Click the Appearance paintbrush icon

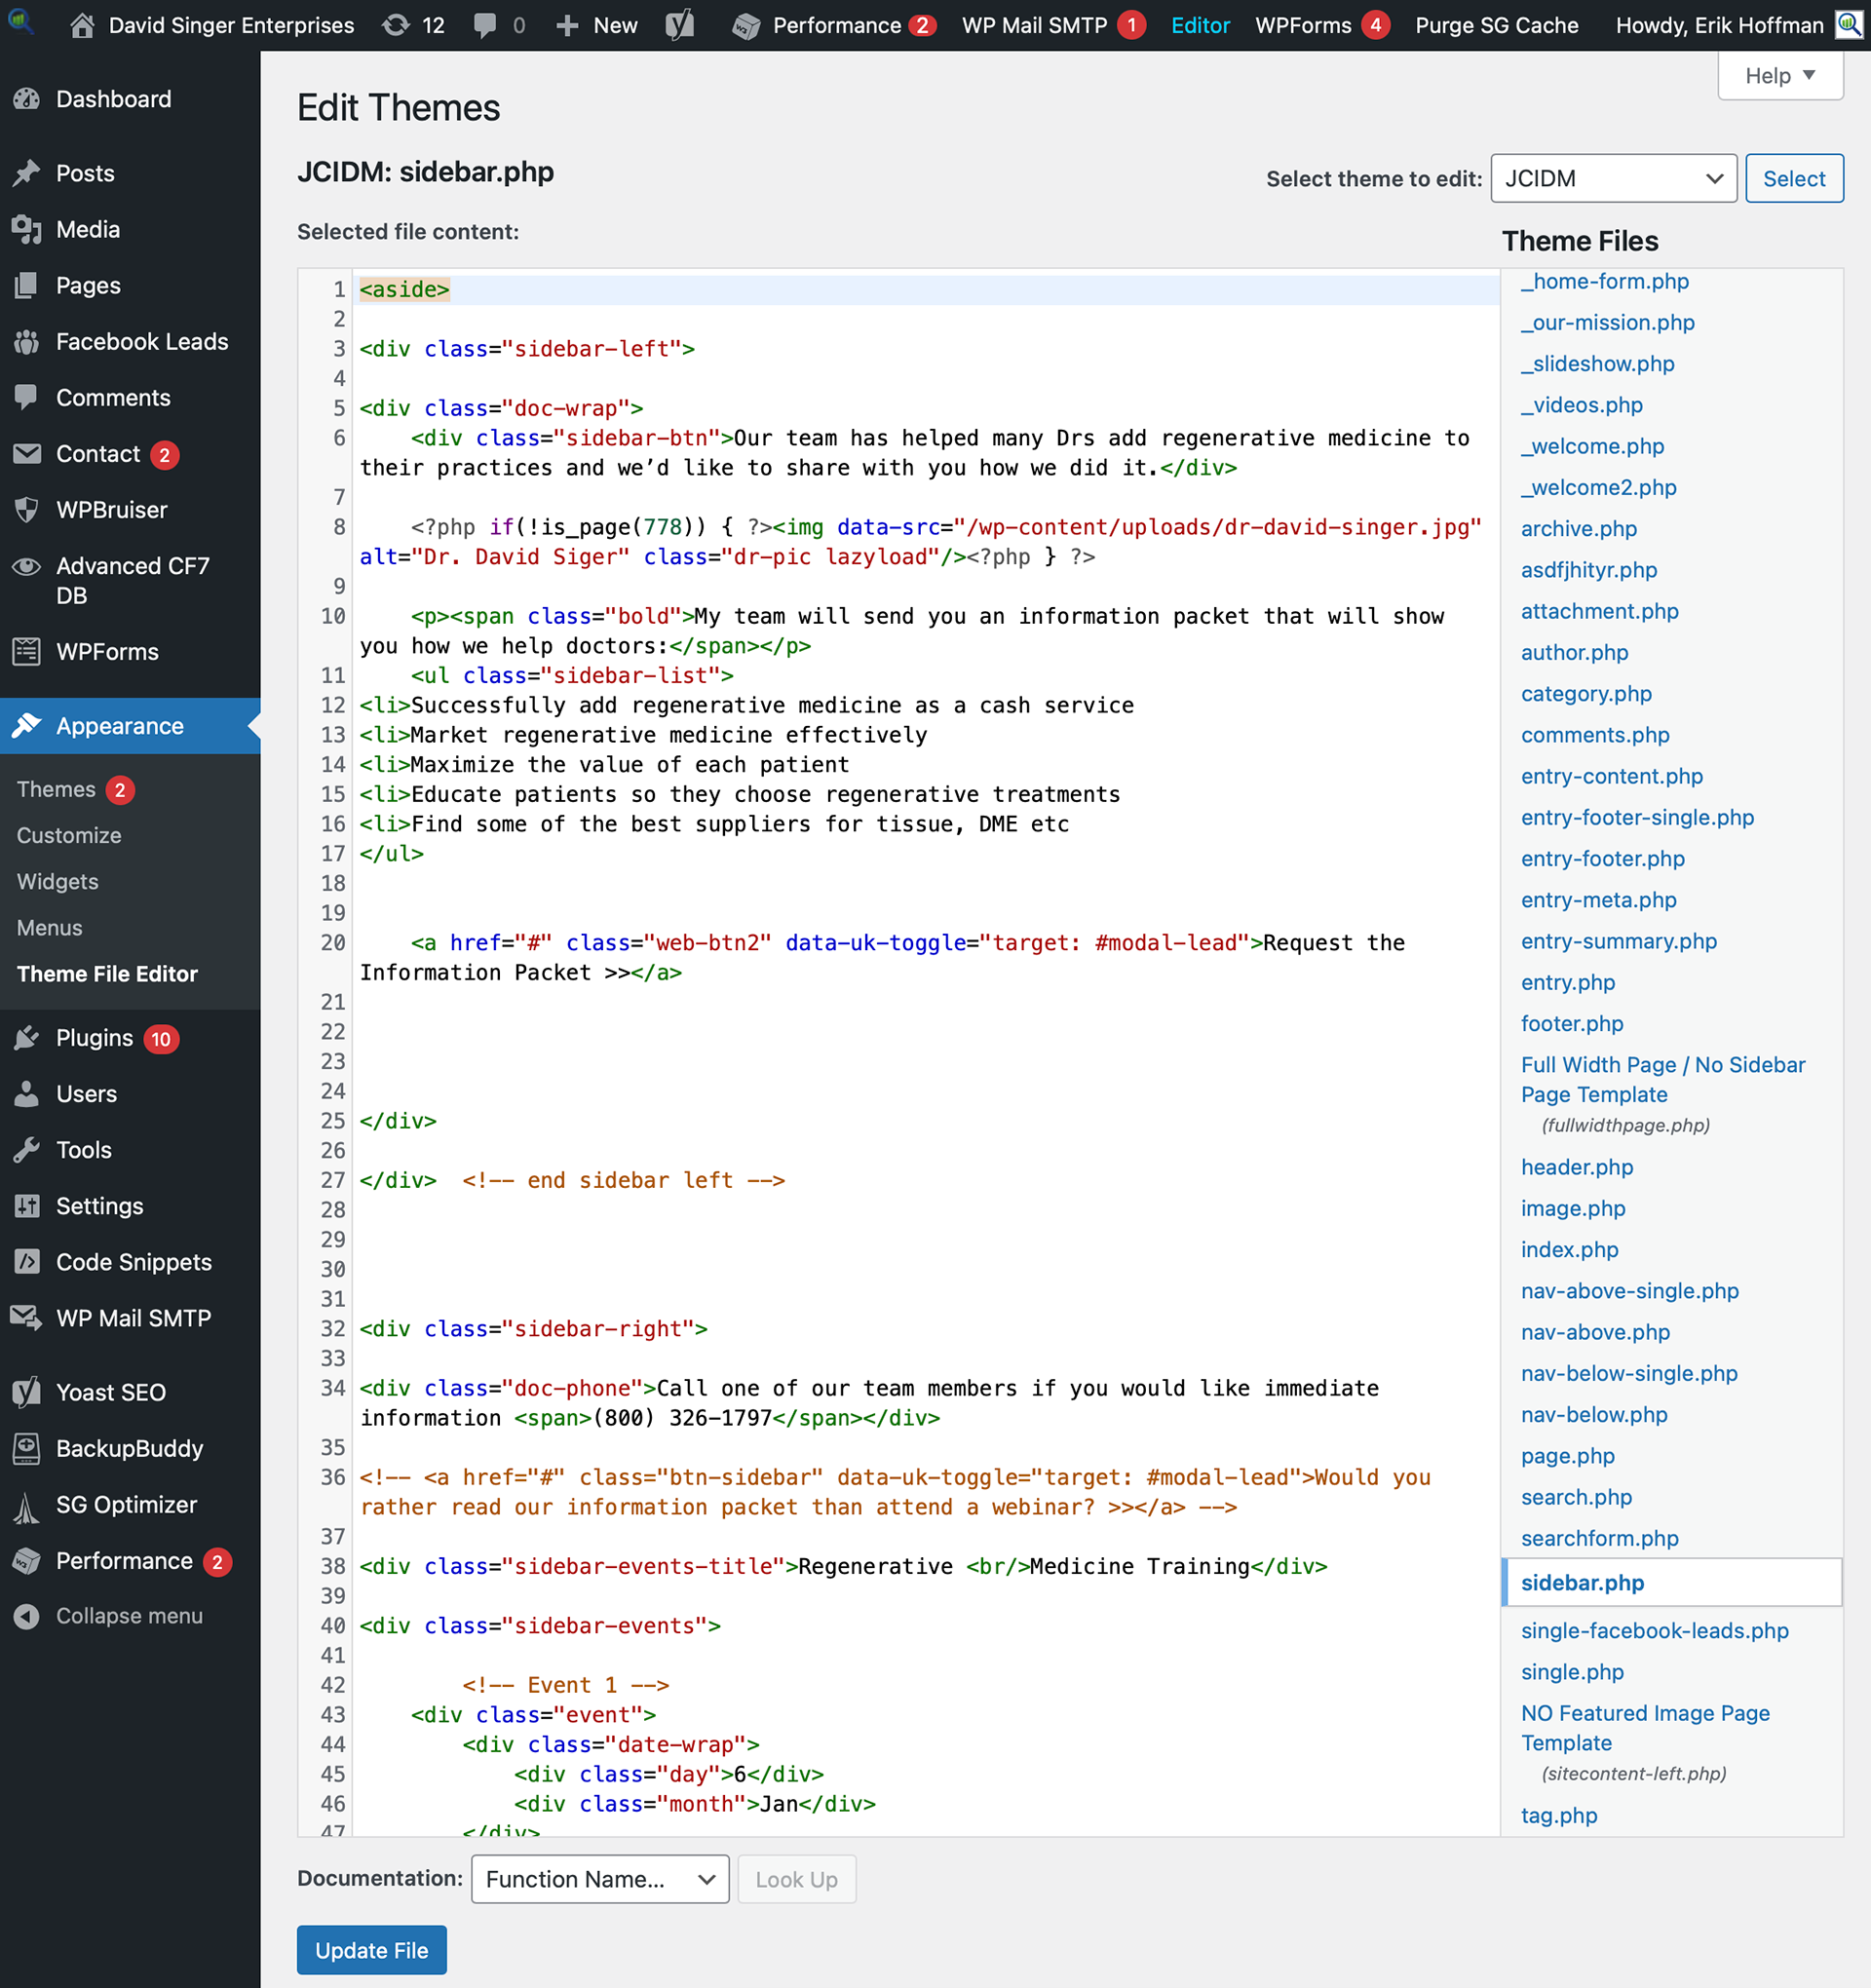[x=27, y=726]
